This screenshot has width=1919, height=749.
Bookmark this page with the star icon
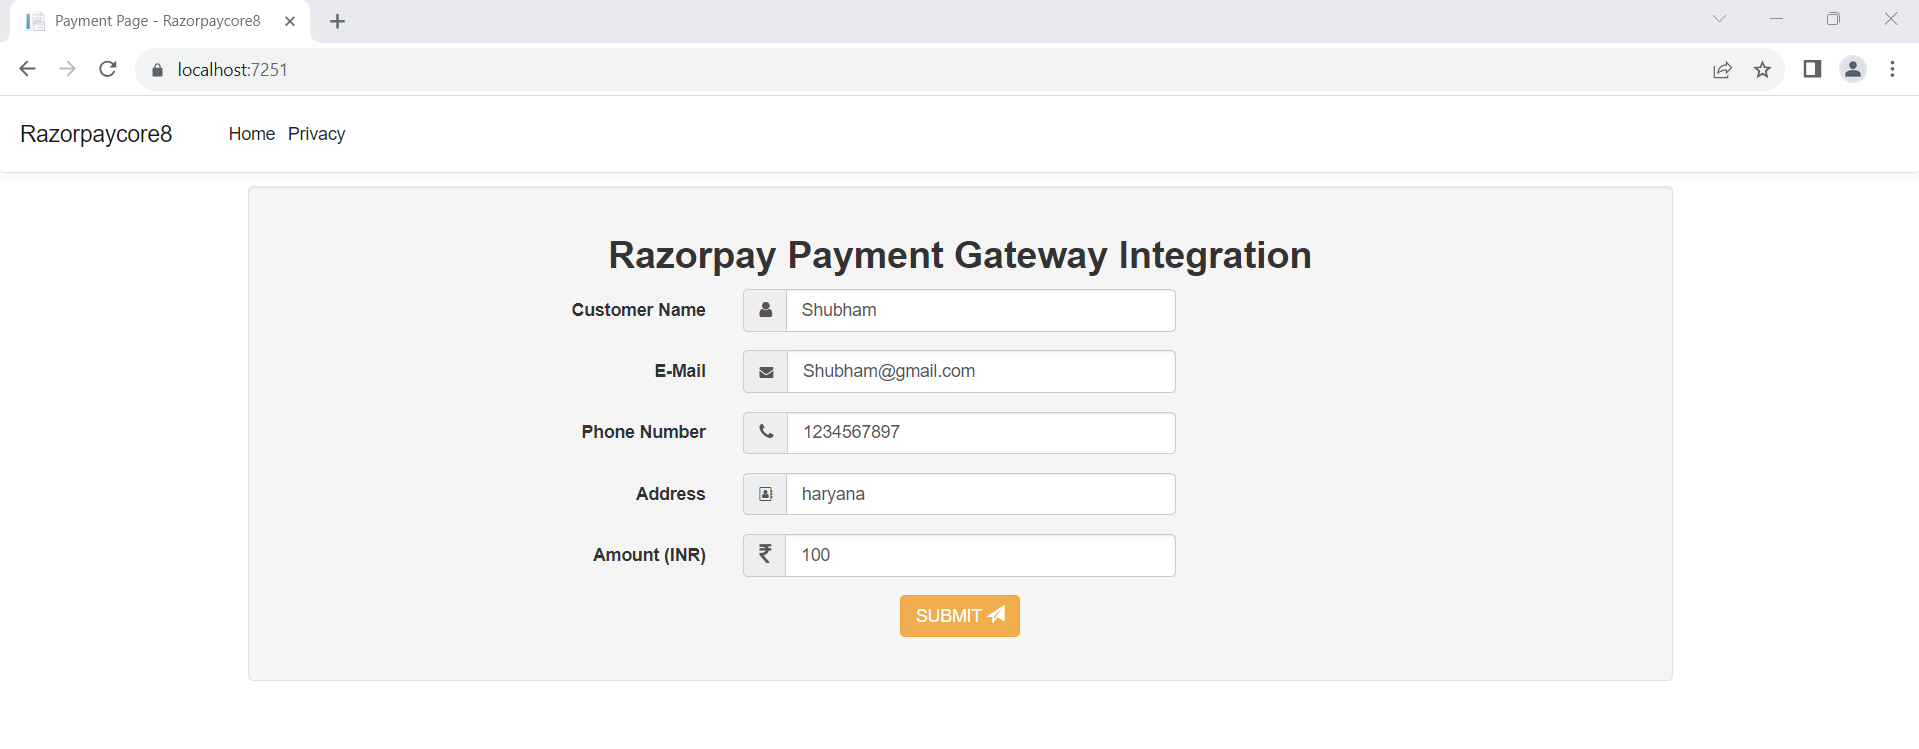pyautogui.click(x=1763, y=70)
